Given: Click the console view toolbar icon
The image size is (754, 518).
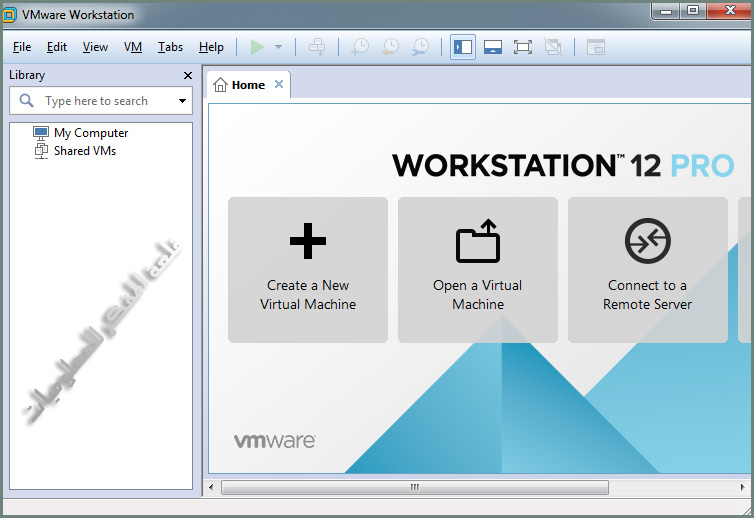Looking at the screenshot, I should tap(596, 47).
